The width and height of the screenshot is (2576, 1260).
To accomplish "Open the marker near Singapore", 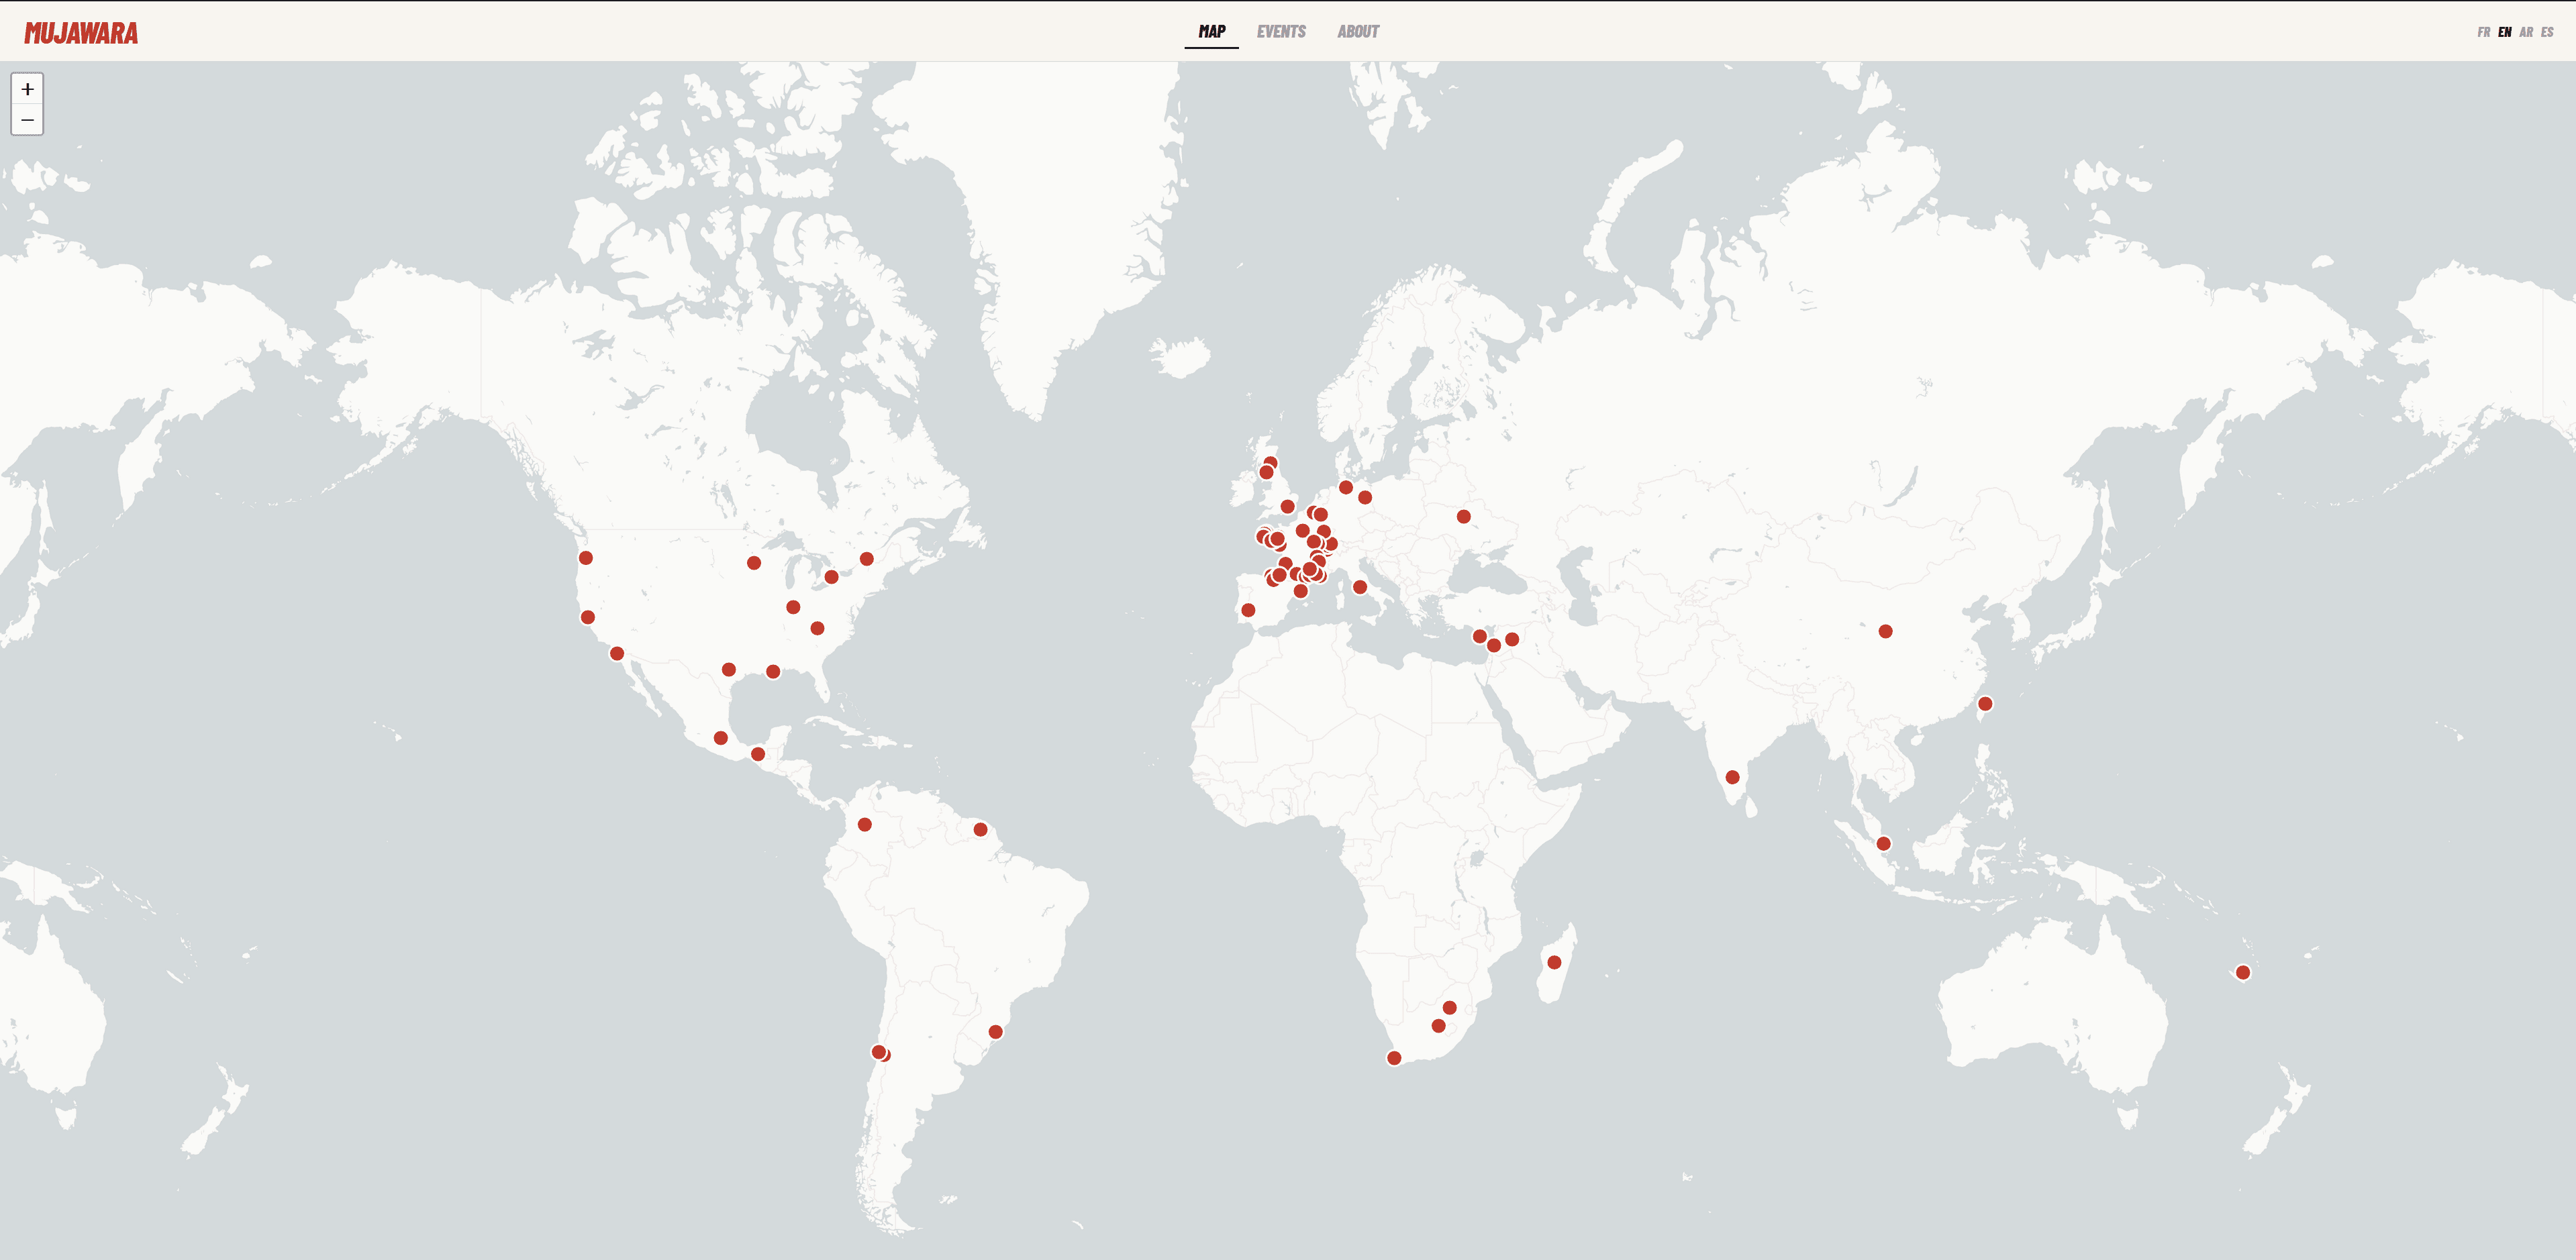I will click(1883, 843).
